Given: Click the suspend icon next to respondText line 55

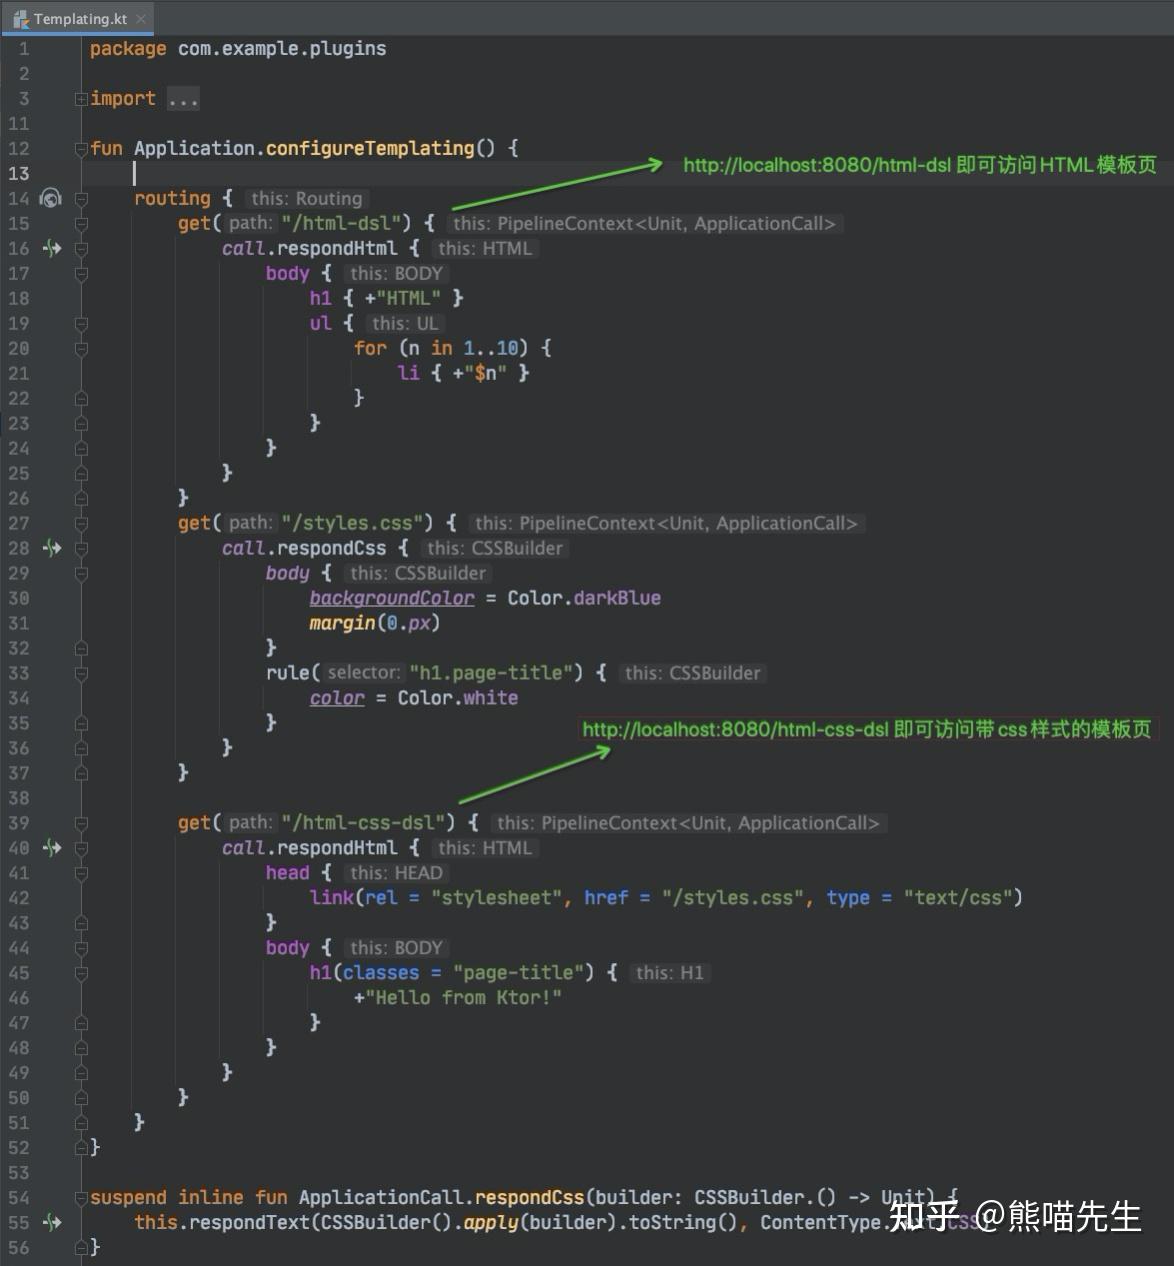Looking at the screenshot, I should [51, 1222].
